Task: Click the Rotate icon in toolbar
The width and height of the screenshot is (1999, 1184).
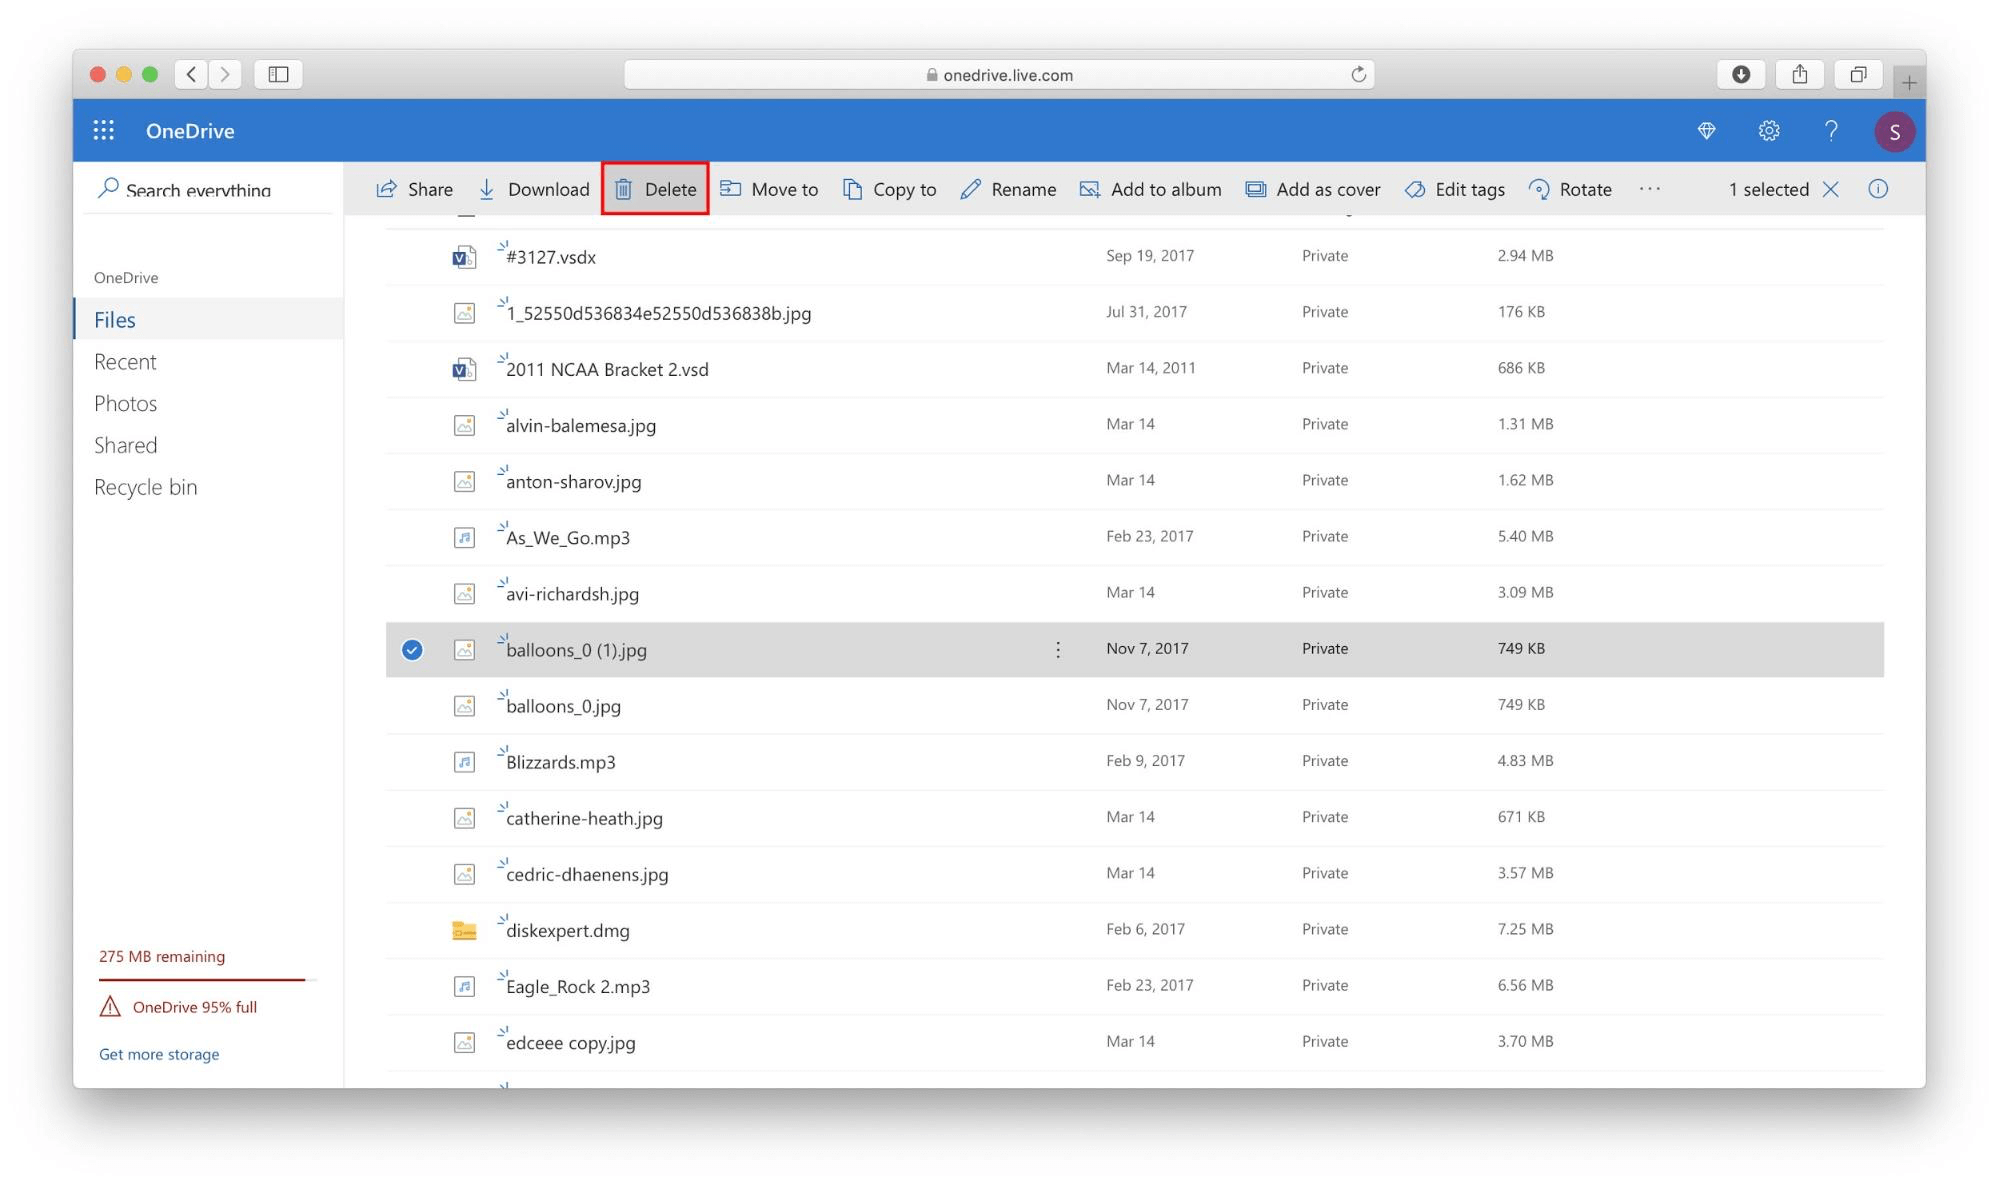Action: click(x=1538, y=187)
